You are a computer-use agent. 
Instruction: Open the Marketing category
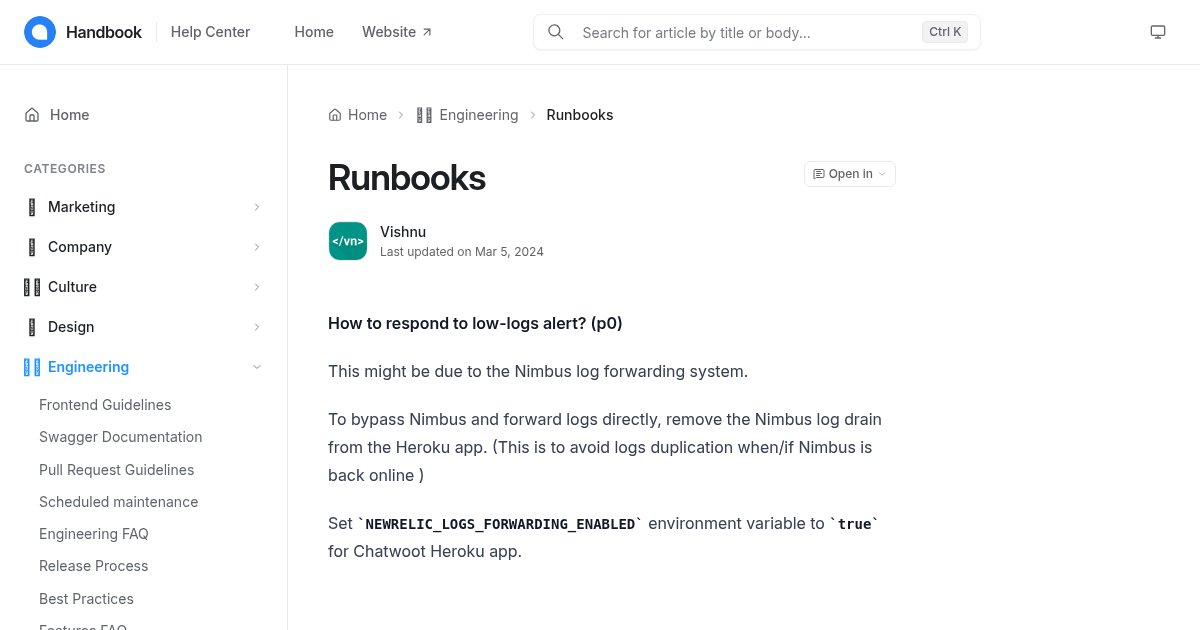tap(82, 207)
